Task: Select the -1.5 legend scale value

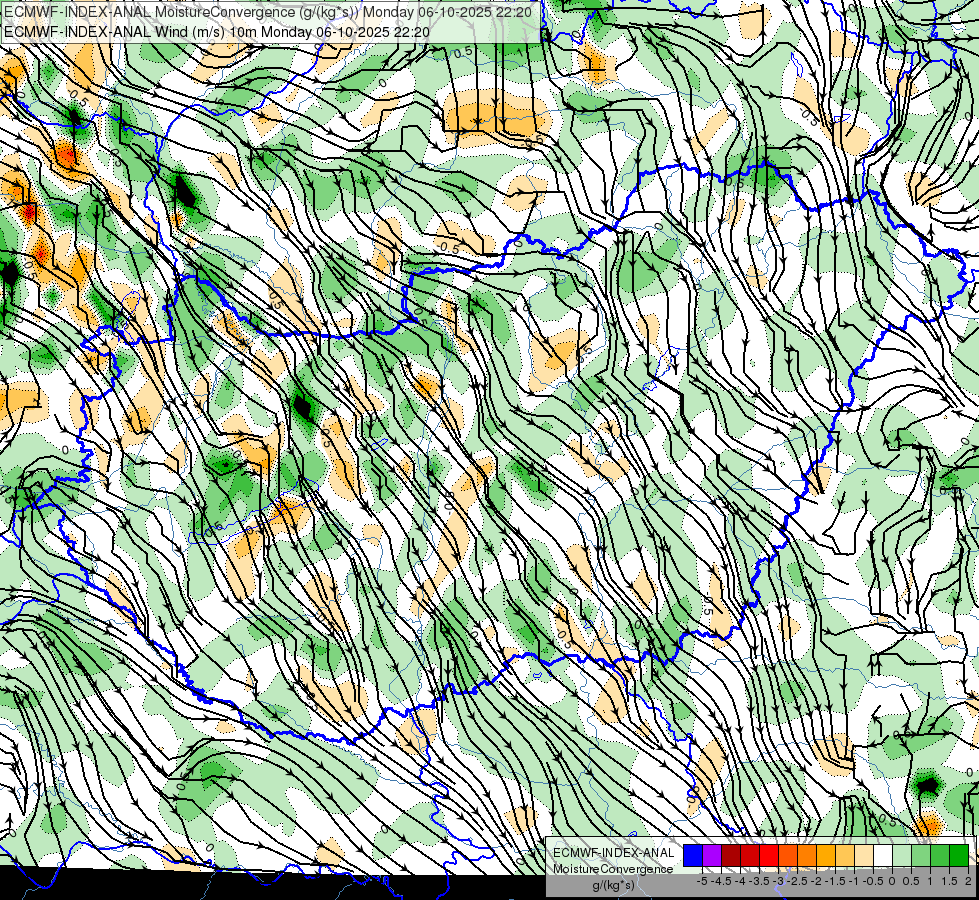Action: pyautogui.click(x=835, y=881)
